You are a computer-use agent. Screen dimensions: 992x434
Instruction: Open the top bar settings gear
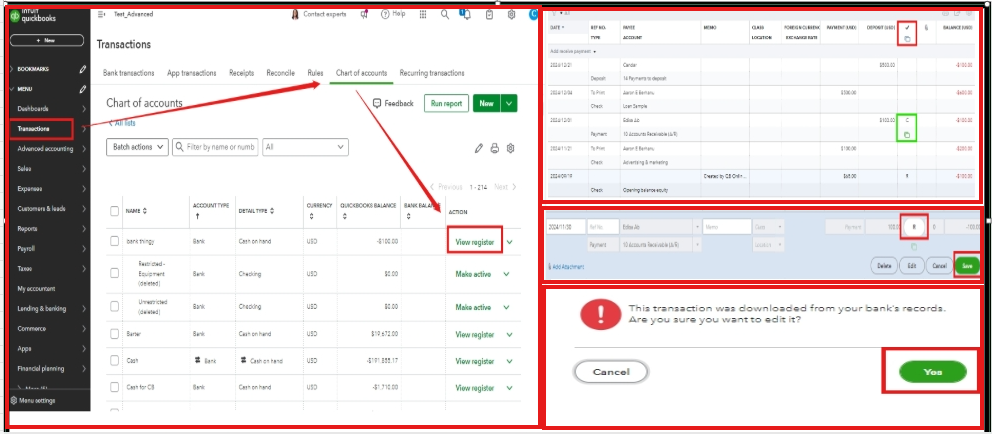511,14
